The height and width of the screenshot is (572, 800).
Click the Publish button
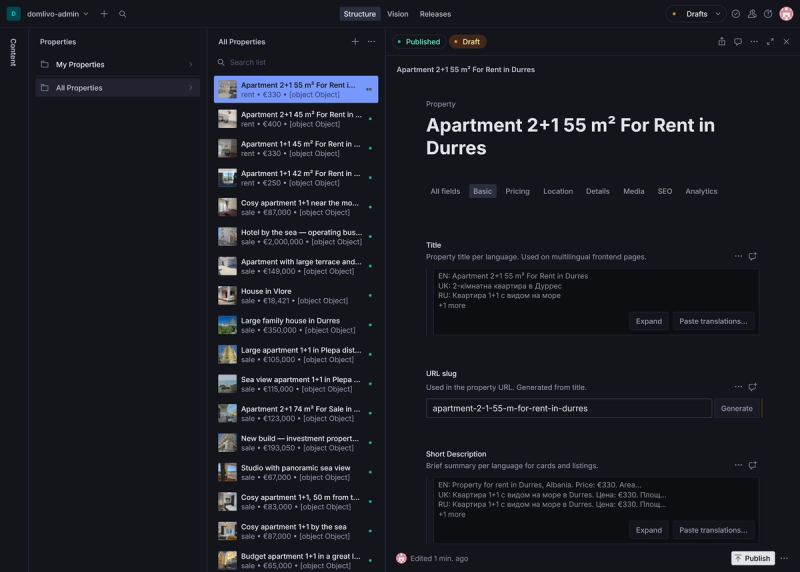point(753,558)
